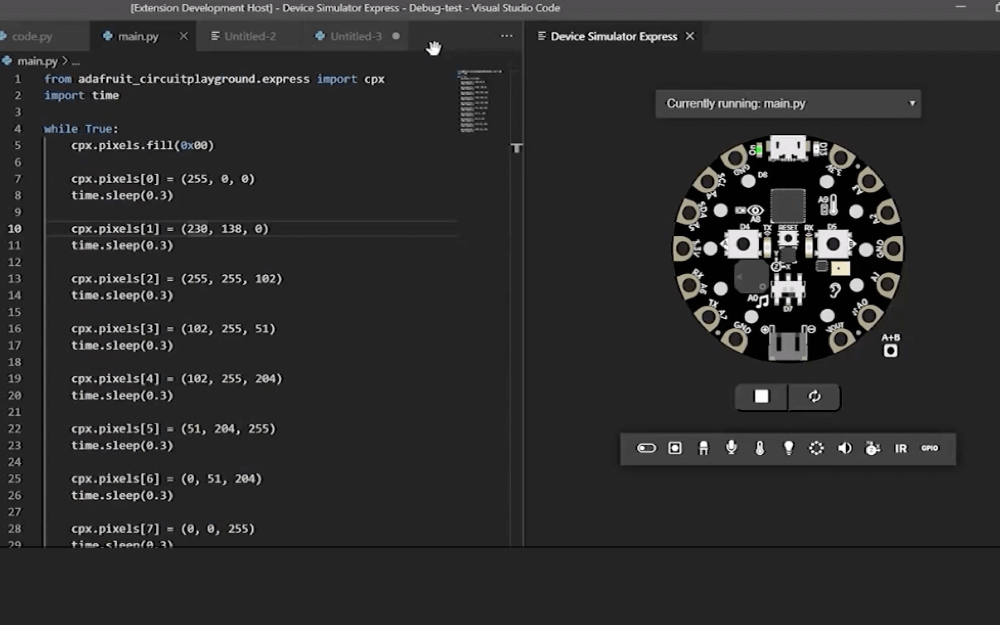1000x625 pixels.
Task: Click the battery connector on the board
Action: pyautogui.click(x=788, y=344)
